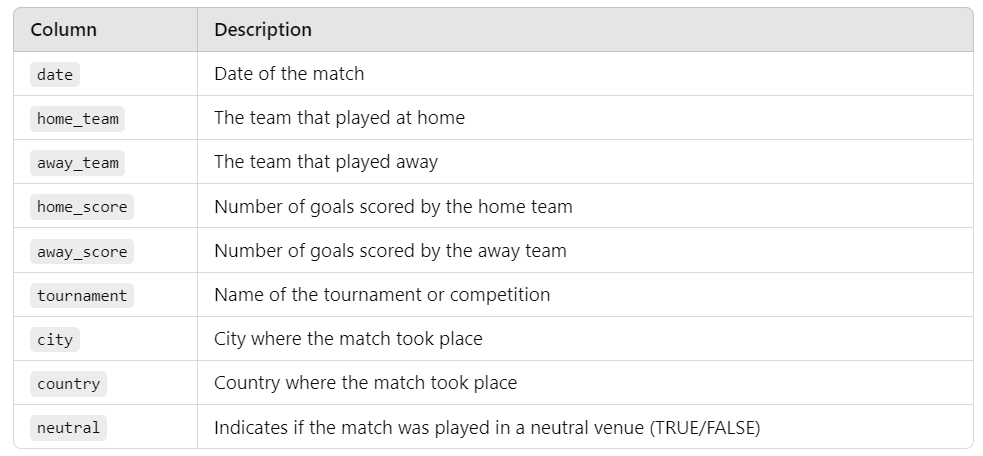
Task: Select the home_score code label
Action: tap(82, 207)
